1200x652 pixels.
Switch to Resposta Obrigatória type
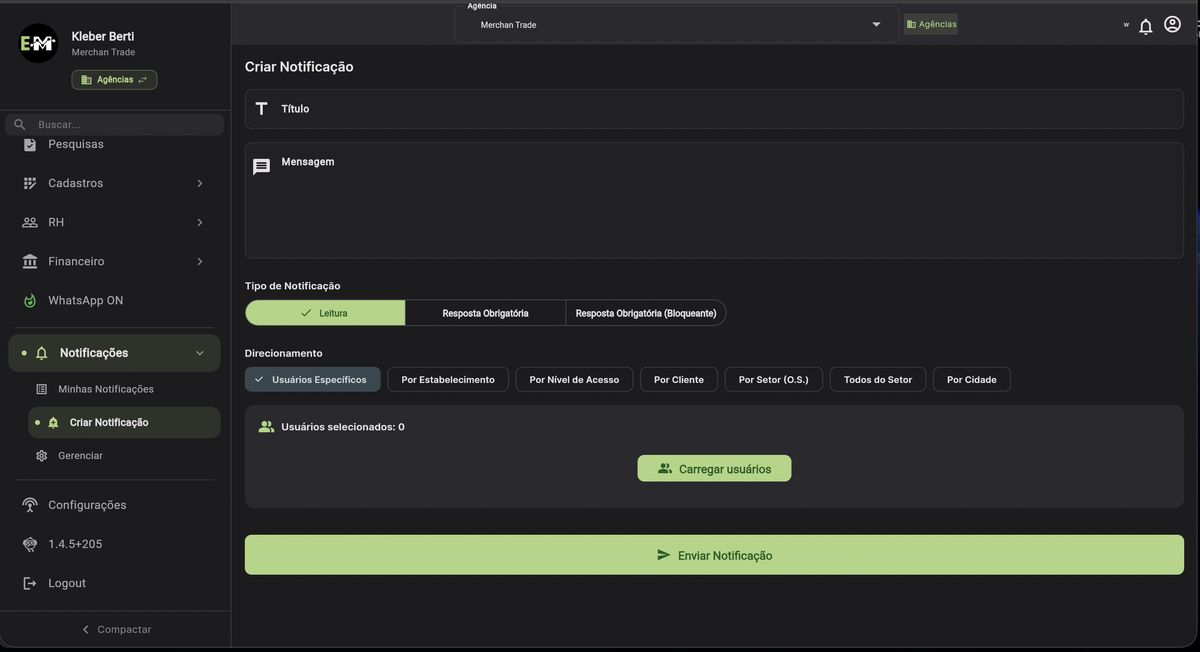tap(485, 312)
